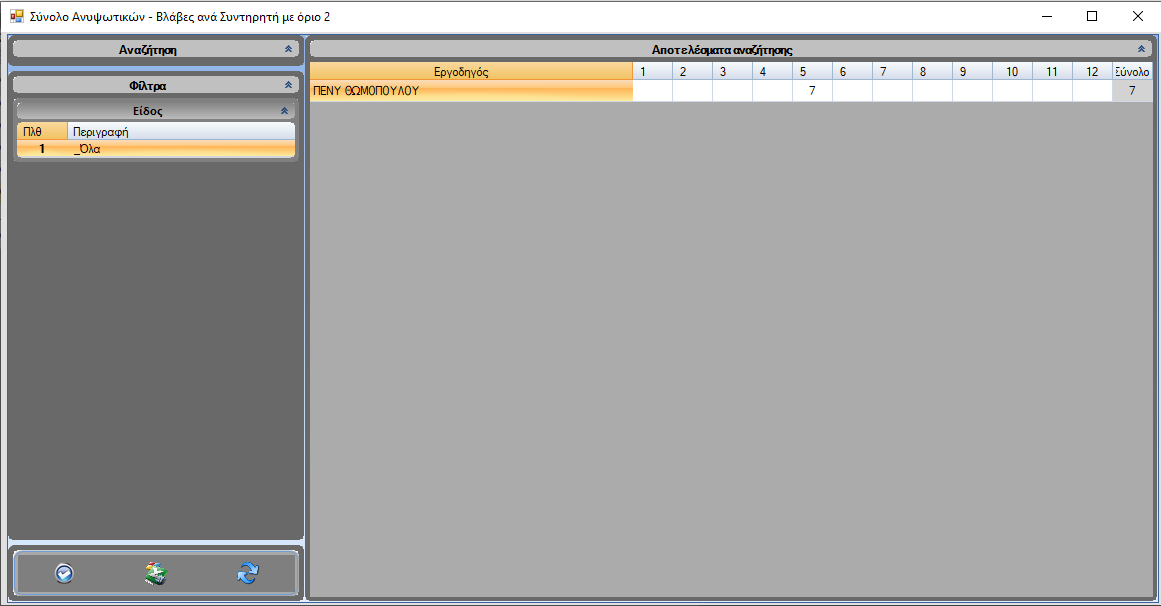Image resolution: width=1161 pixels, height=606 pixels.
Task: Click the blue refresh arrows icon
Action: pos(248,573)
